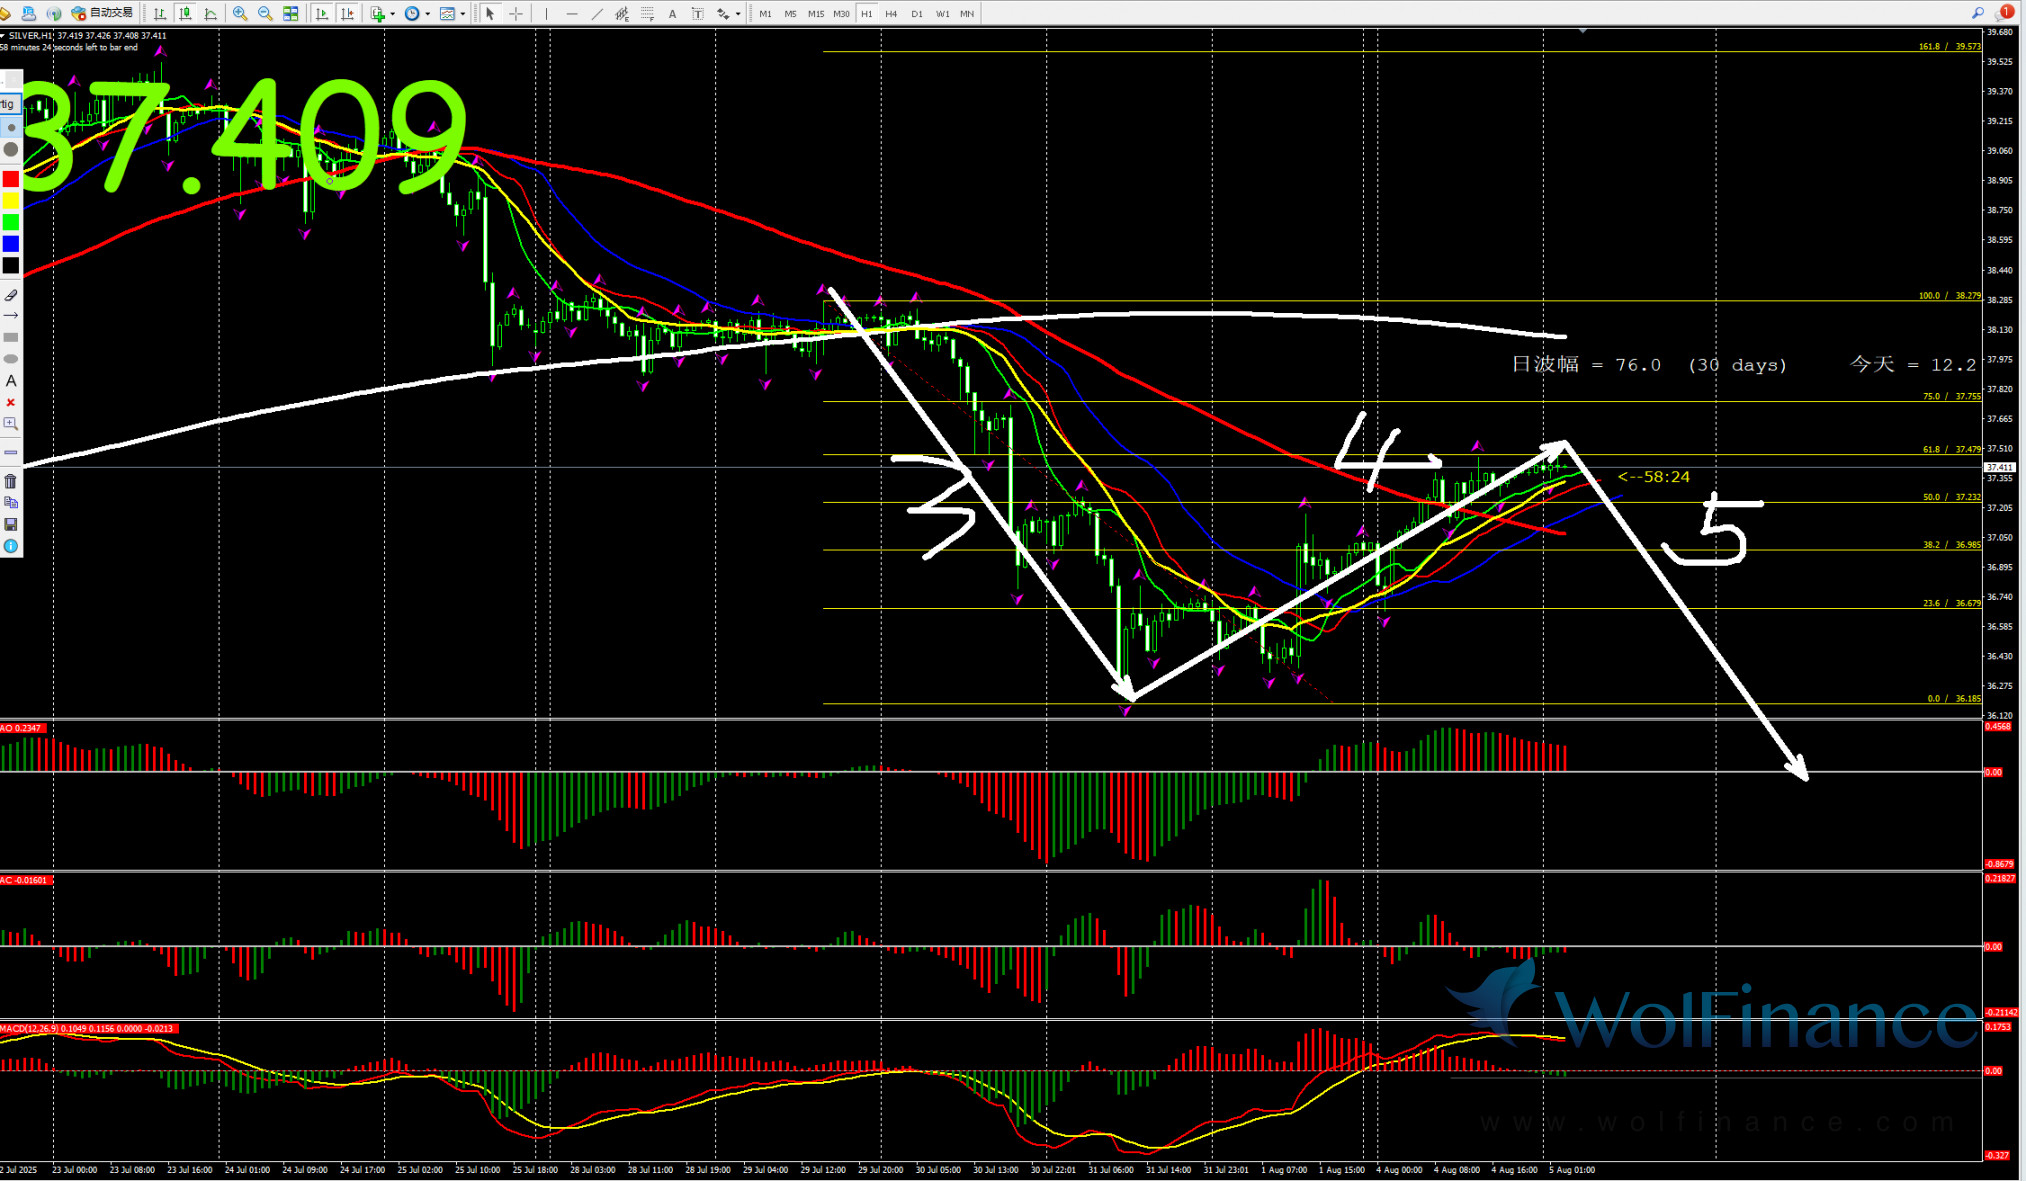
Task: Select the H1 timeframe
Action: pos(866,14)
